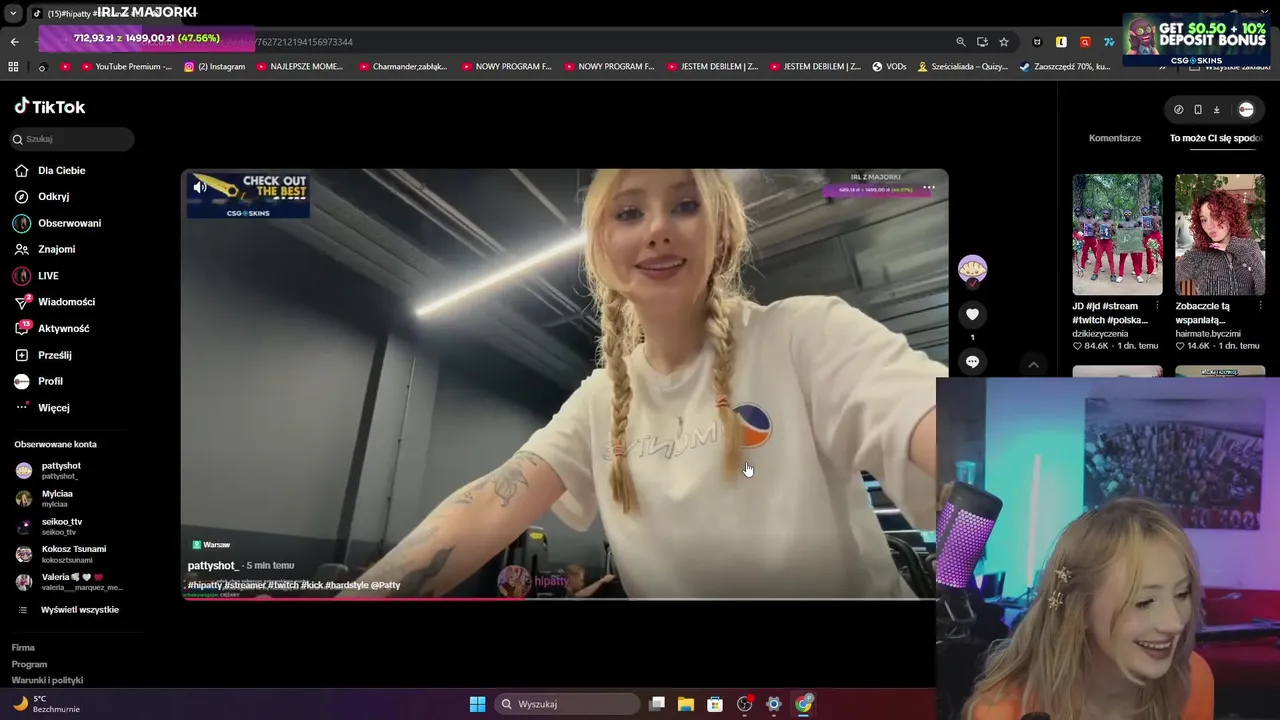The width and height of the screenshot is (1280, 720).
Task: Click the Warsaw location tag
Action: [x=211, y=545]
